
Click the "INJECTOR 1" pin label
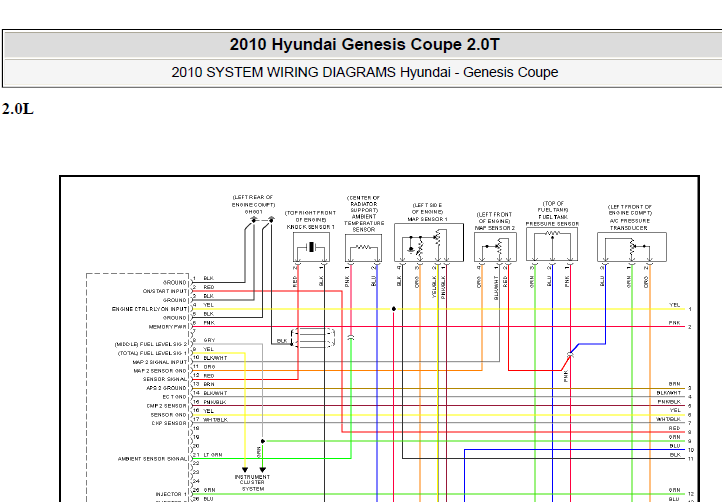point(171,494)
